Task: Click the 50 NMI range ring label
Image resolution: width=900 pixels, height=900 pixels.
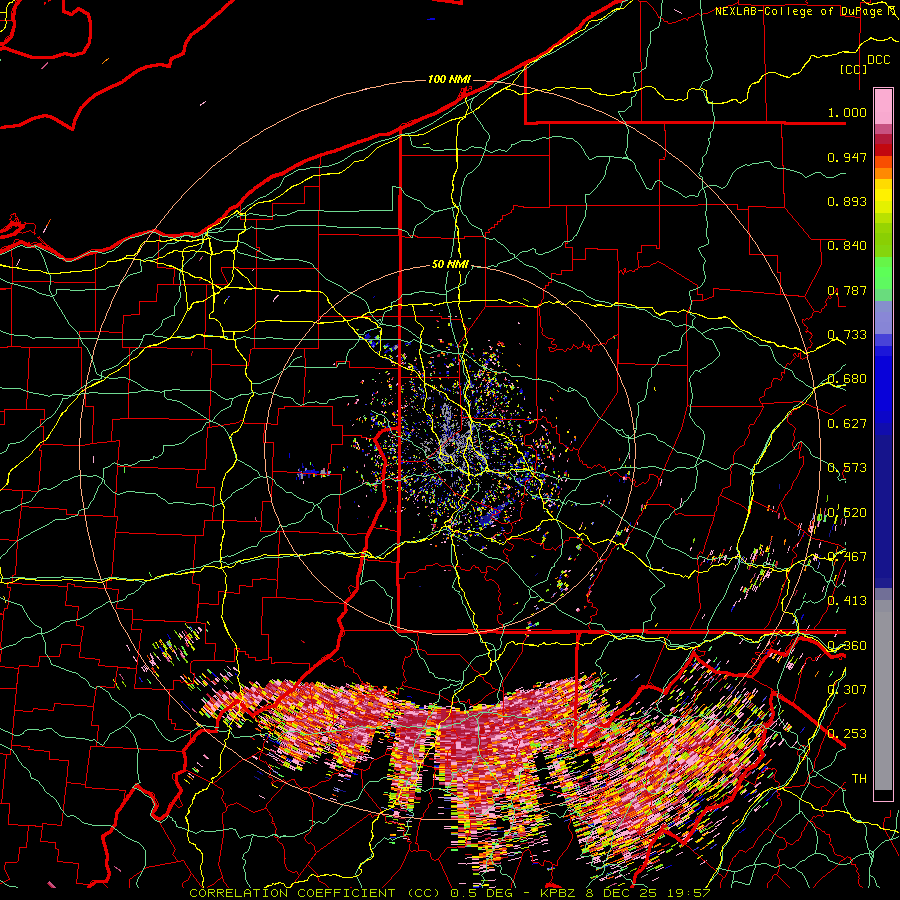Action: click(450, 265)
